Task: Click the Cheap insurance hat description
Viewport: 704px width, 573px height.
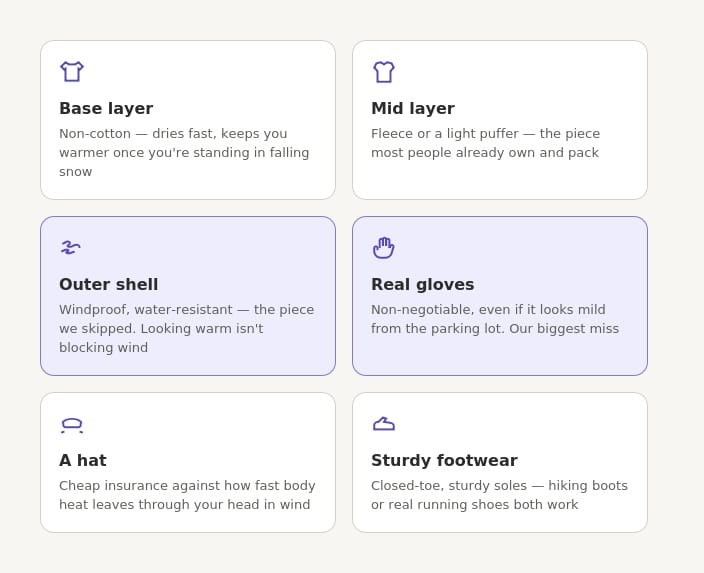Action: pos(187,495)
